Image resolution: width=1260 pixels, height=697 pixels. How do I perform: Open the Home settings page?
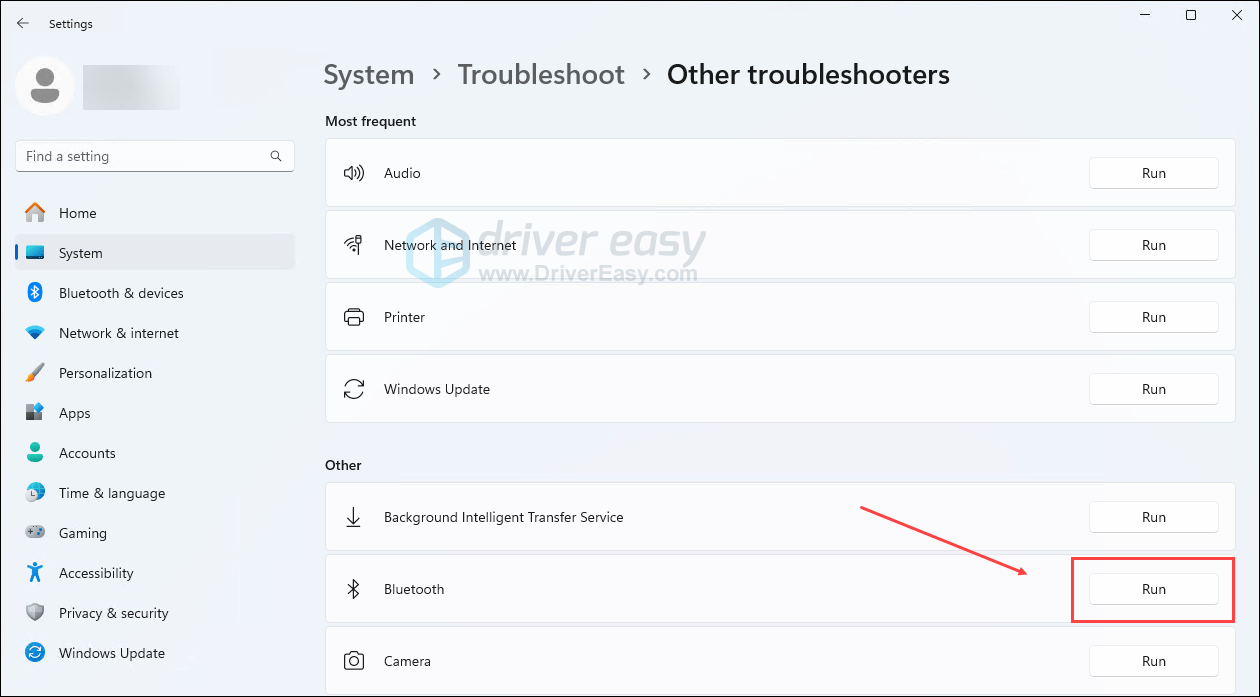coord(77,213)
